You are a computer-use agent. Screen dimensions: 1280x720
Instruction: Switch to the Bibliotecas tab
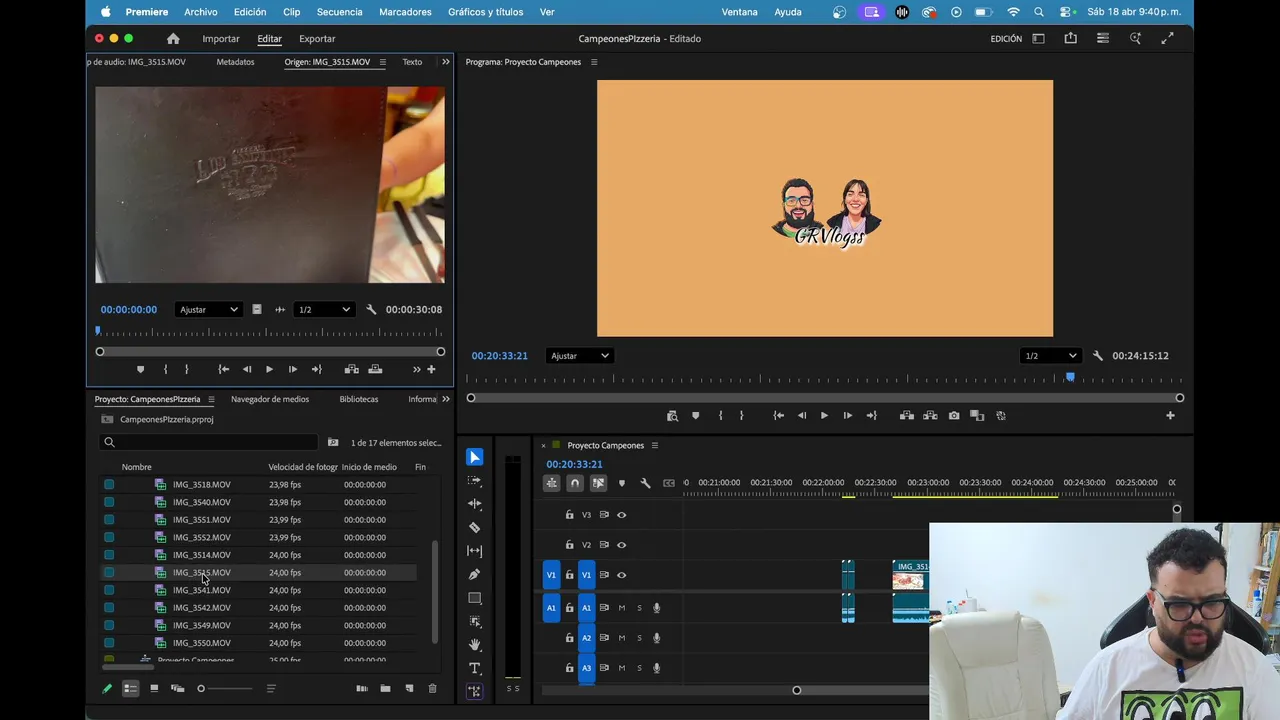pos(359,399)
